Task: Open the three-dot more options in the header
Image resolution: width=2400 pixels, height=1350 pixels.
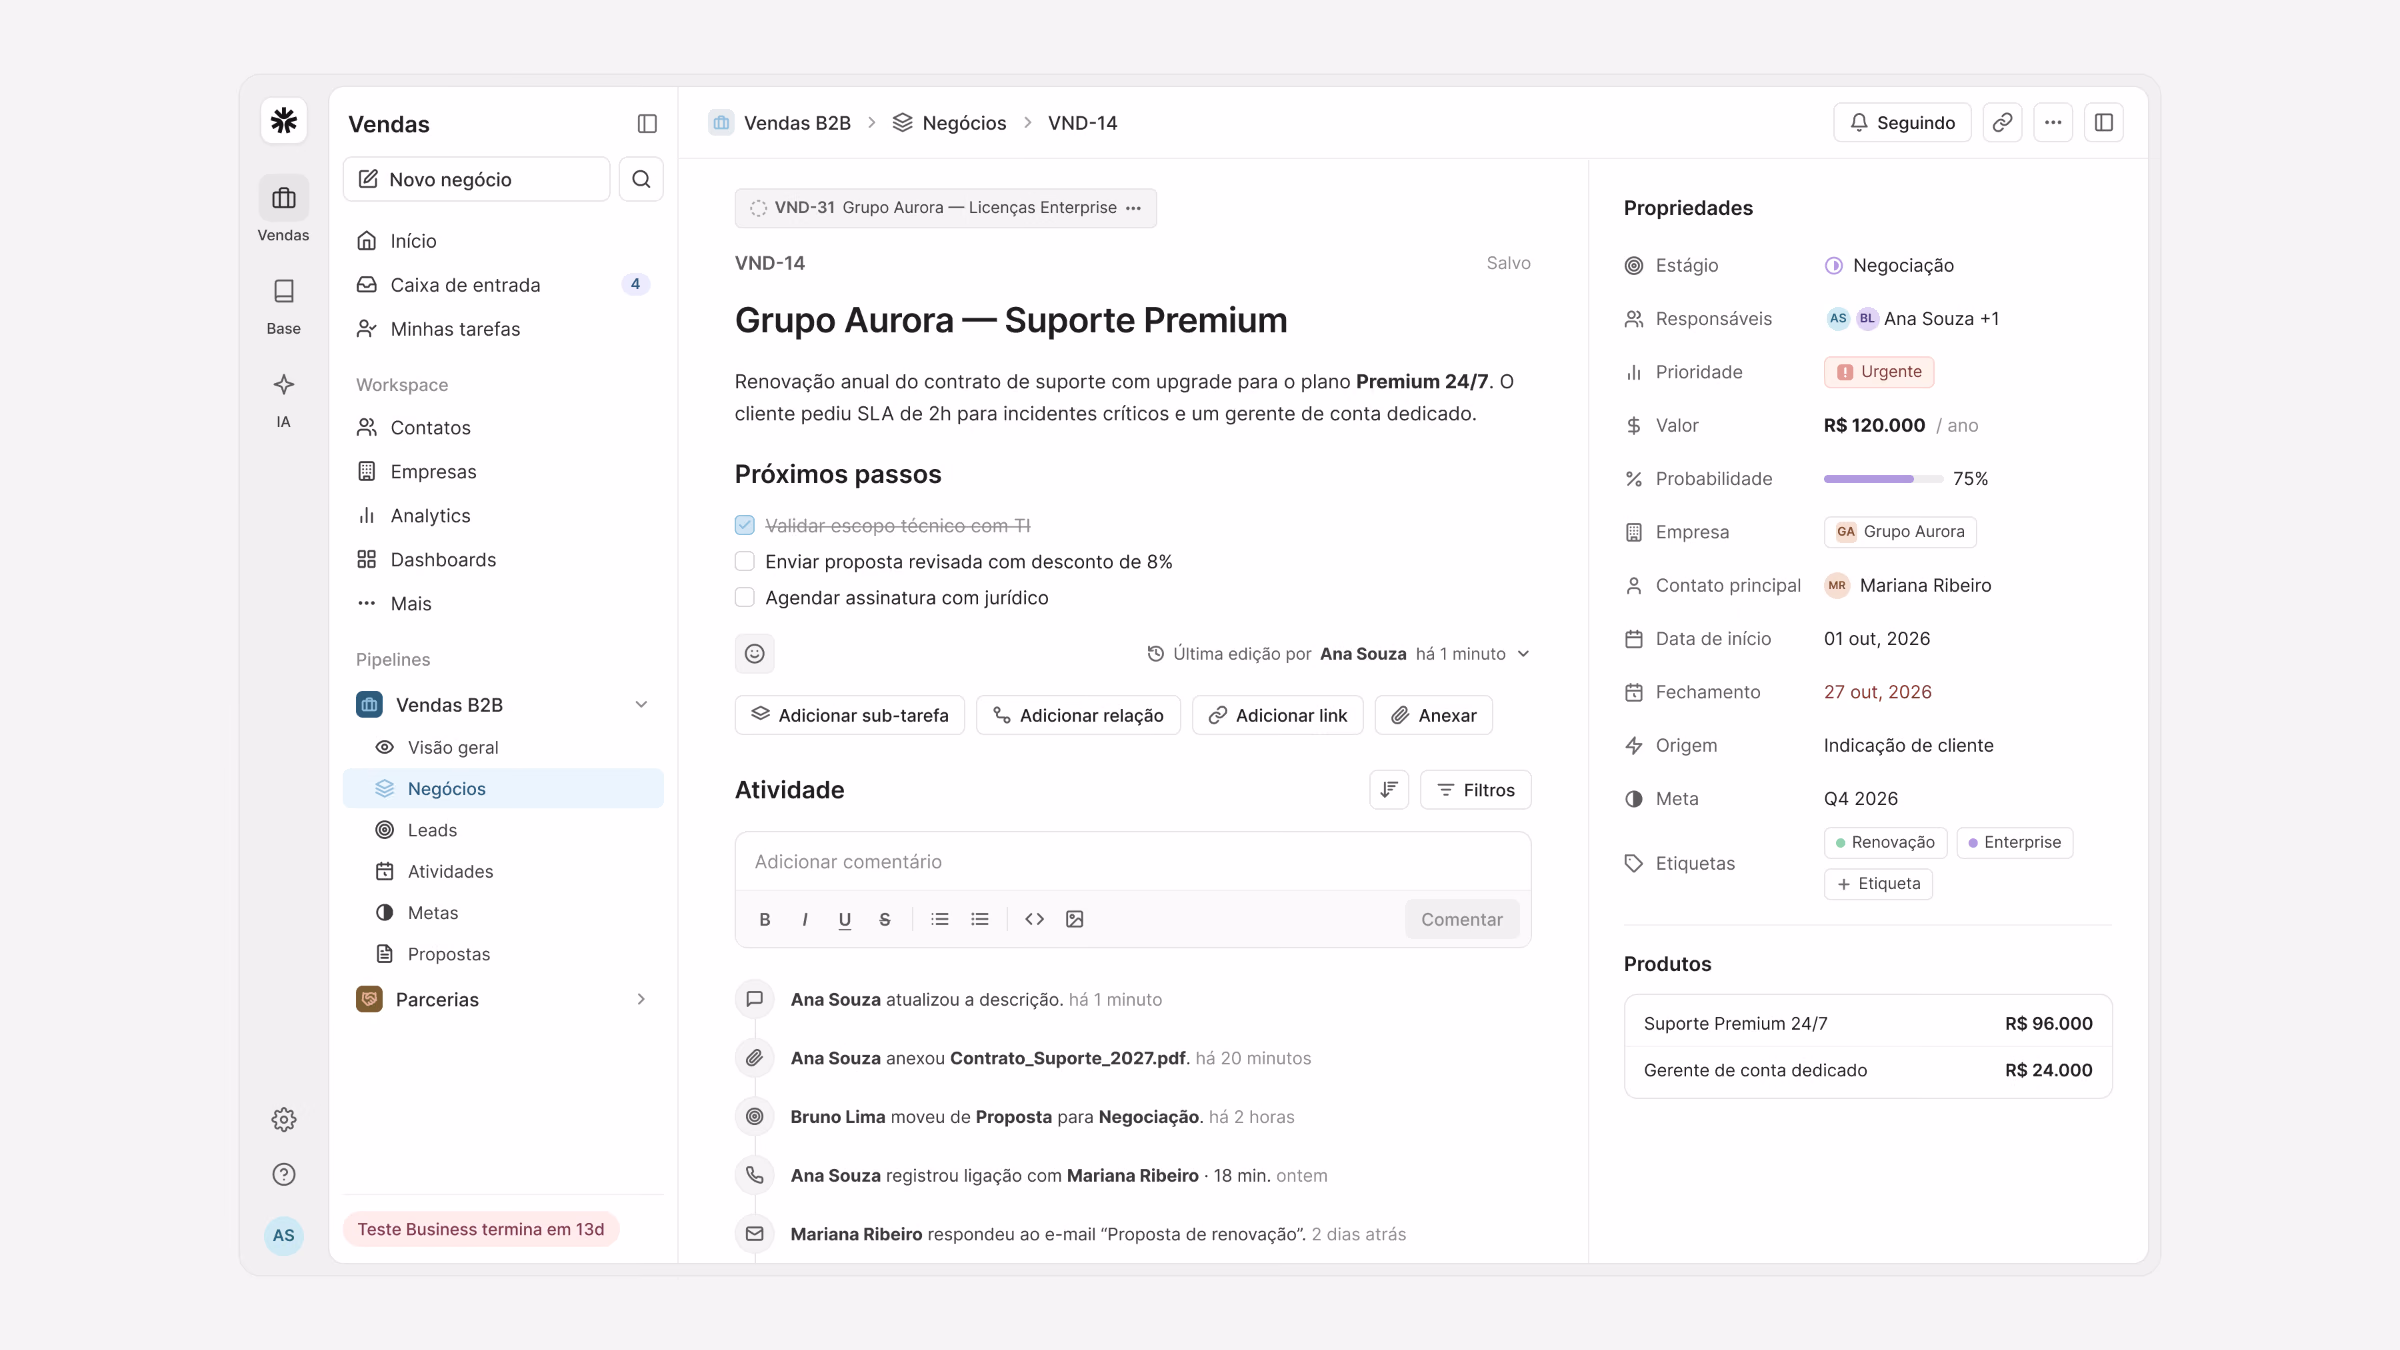Action: [x=2053, y=122]
